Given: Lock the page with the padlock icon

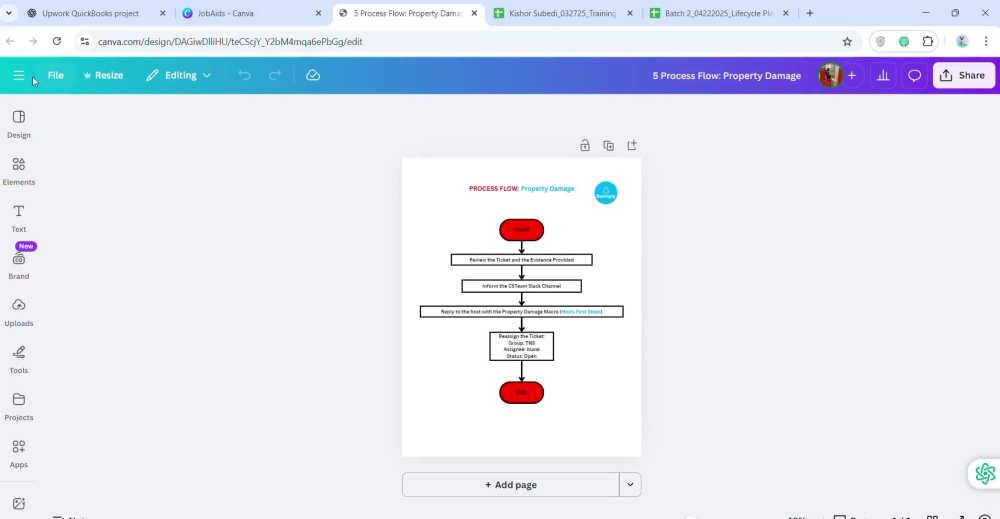Looking at the screenshot, I should click(x=585, y=145).
